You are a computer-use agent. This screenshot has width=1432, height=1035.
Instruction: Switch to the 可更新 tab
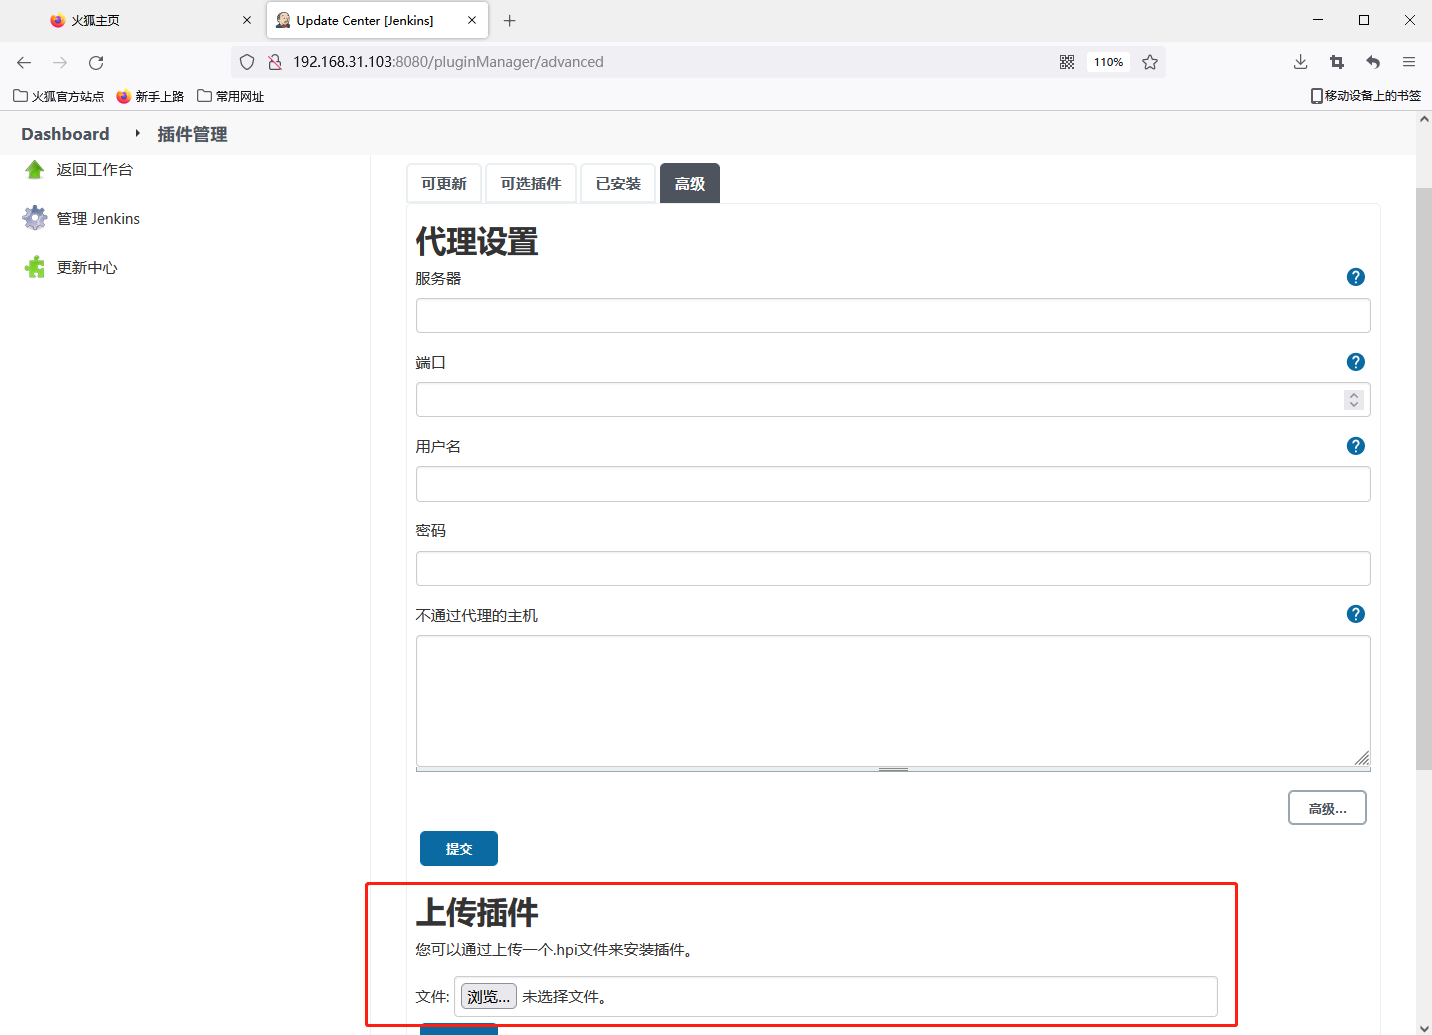(x=444, y=184)
